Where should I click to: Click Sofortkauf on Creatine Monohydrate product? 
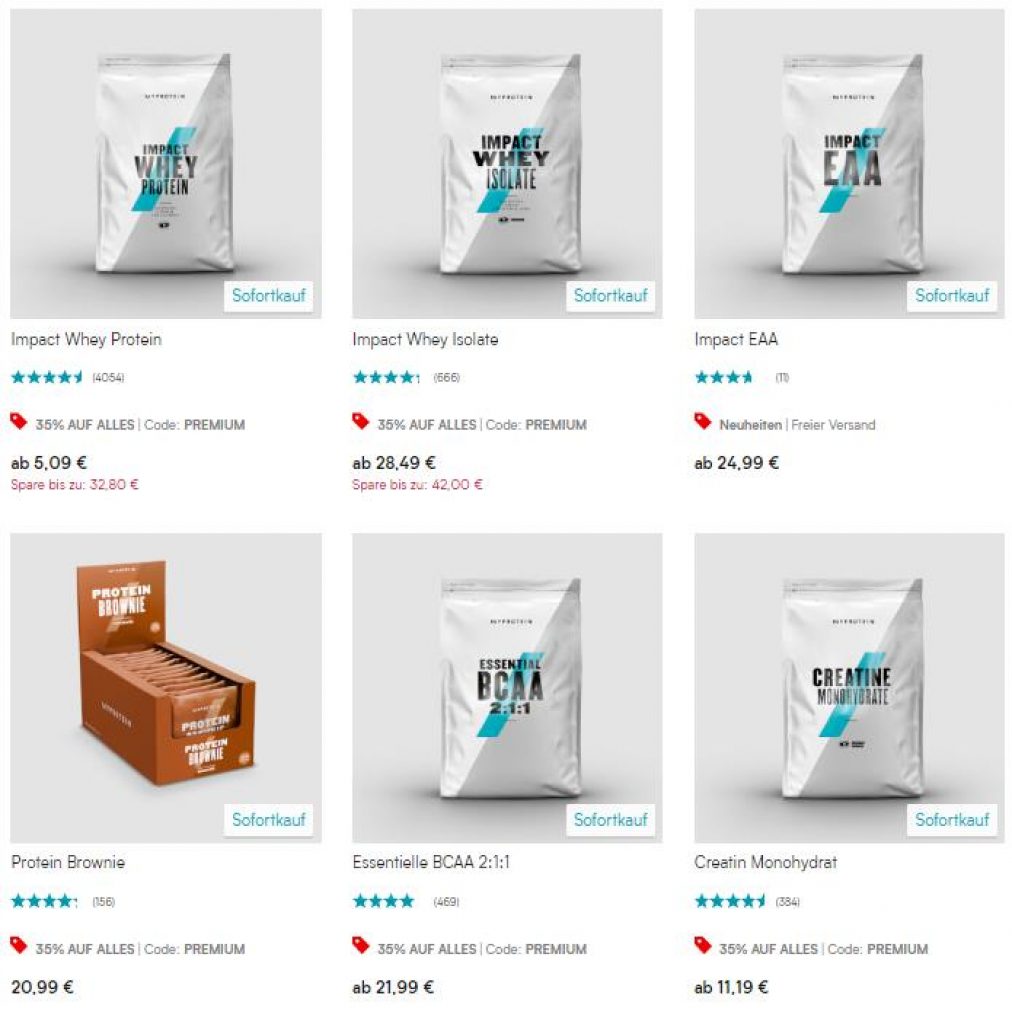952,820
